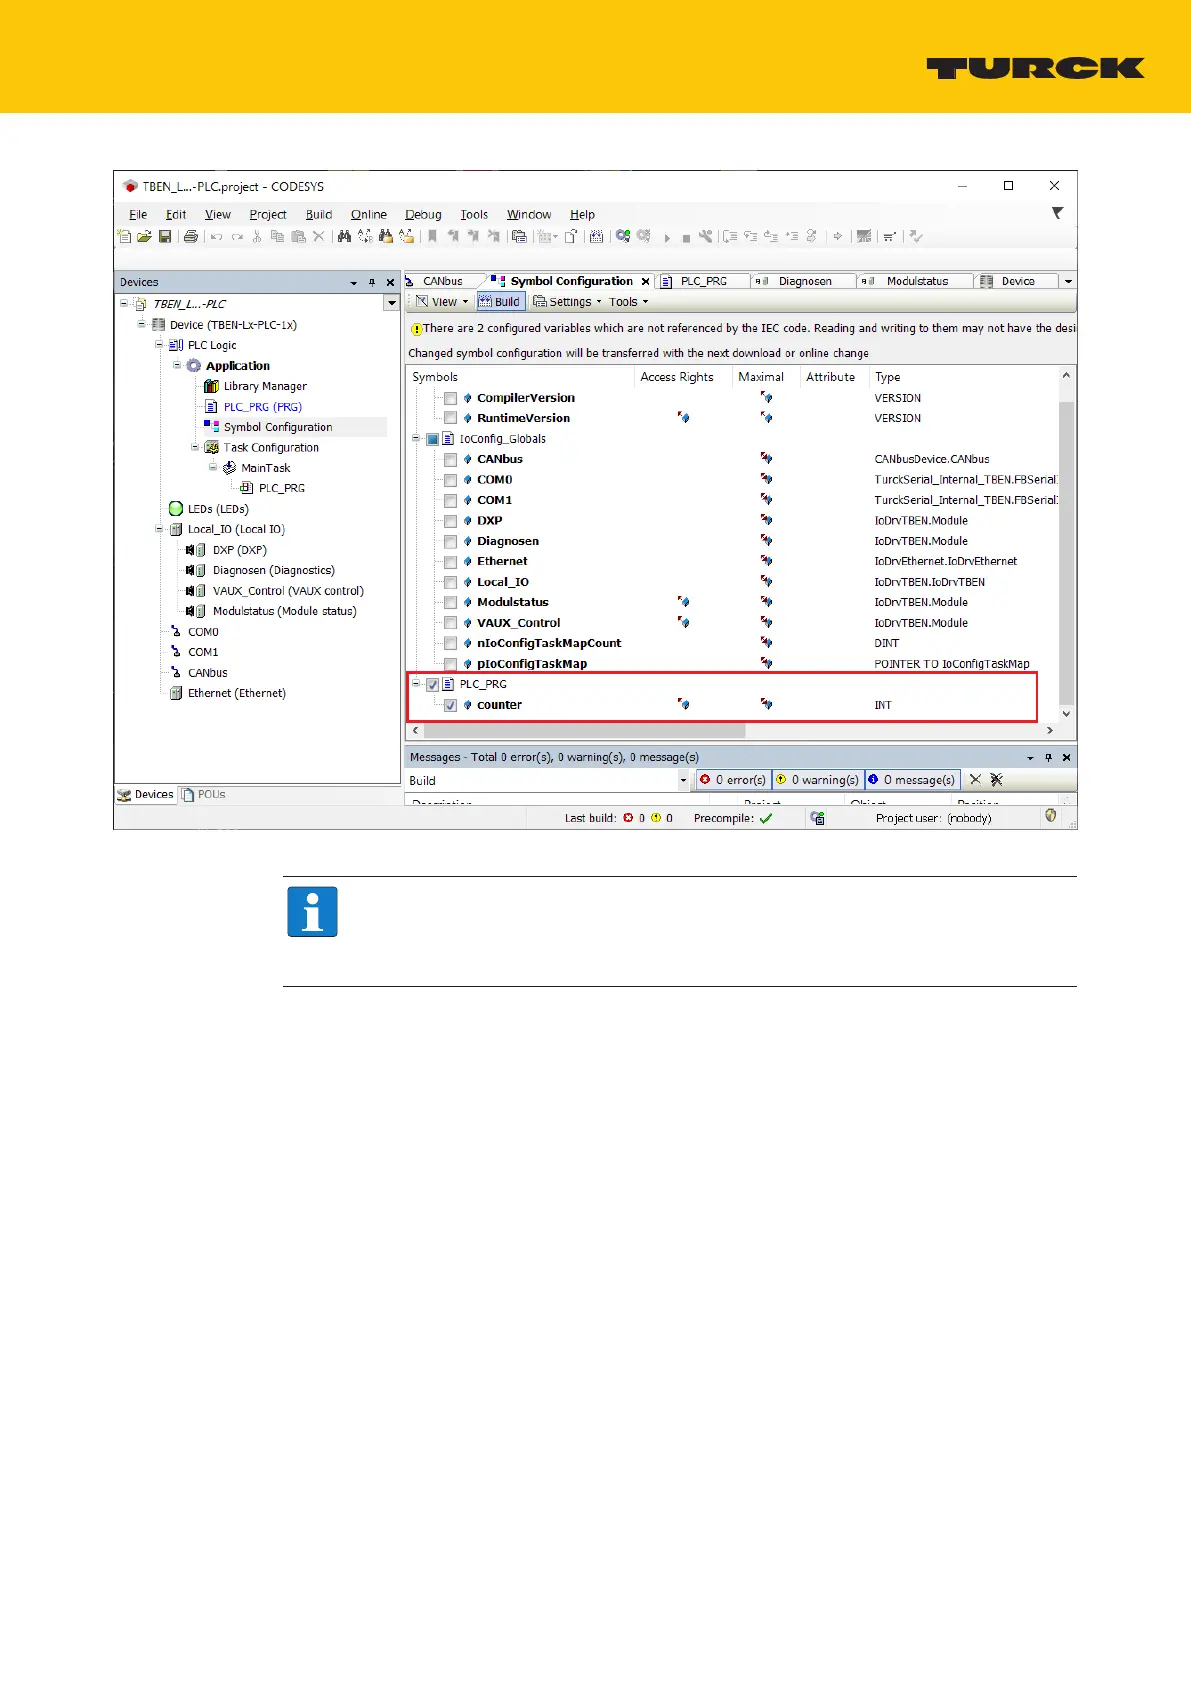Click the Redo arrow icon

237,237
